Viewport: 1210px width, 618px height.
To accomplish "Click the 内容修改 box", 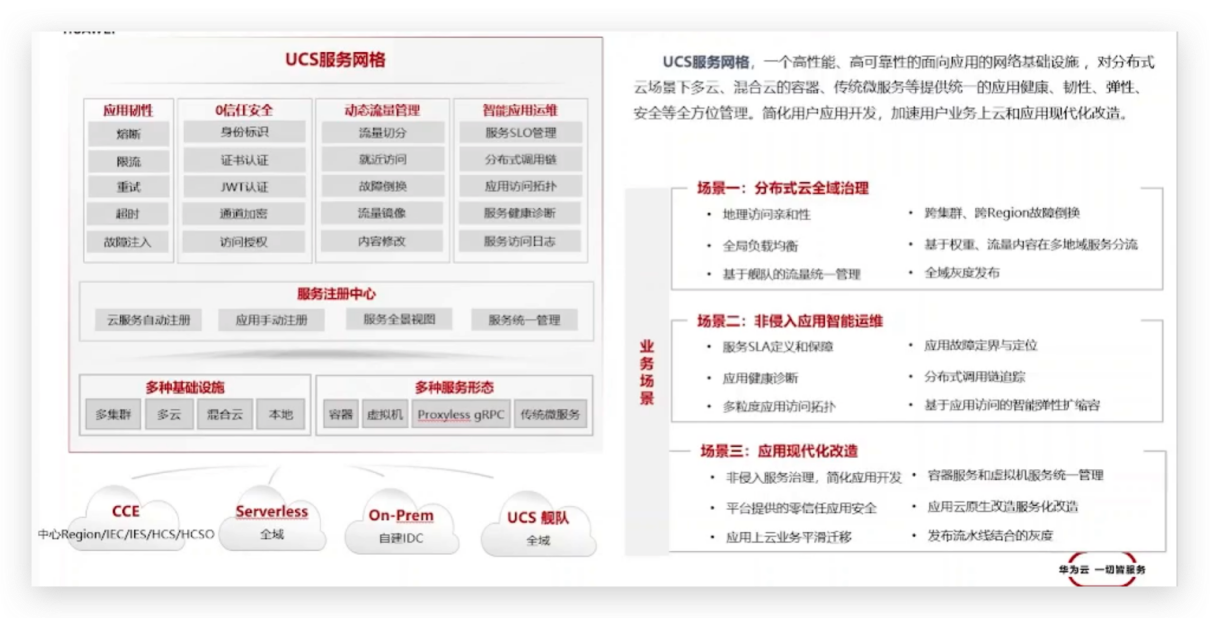I will pyautogui.click(x=382, y=241).
